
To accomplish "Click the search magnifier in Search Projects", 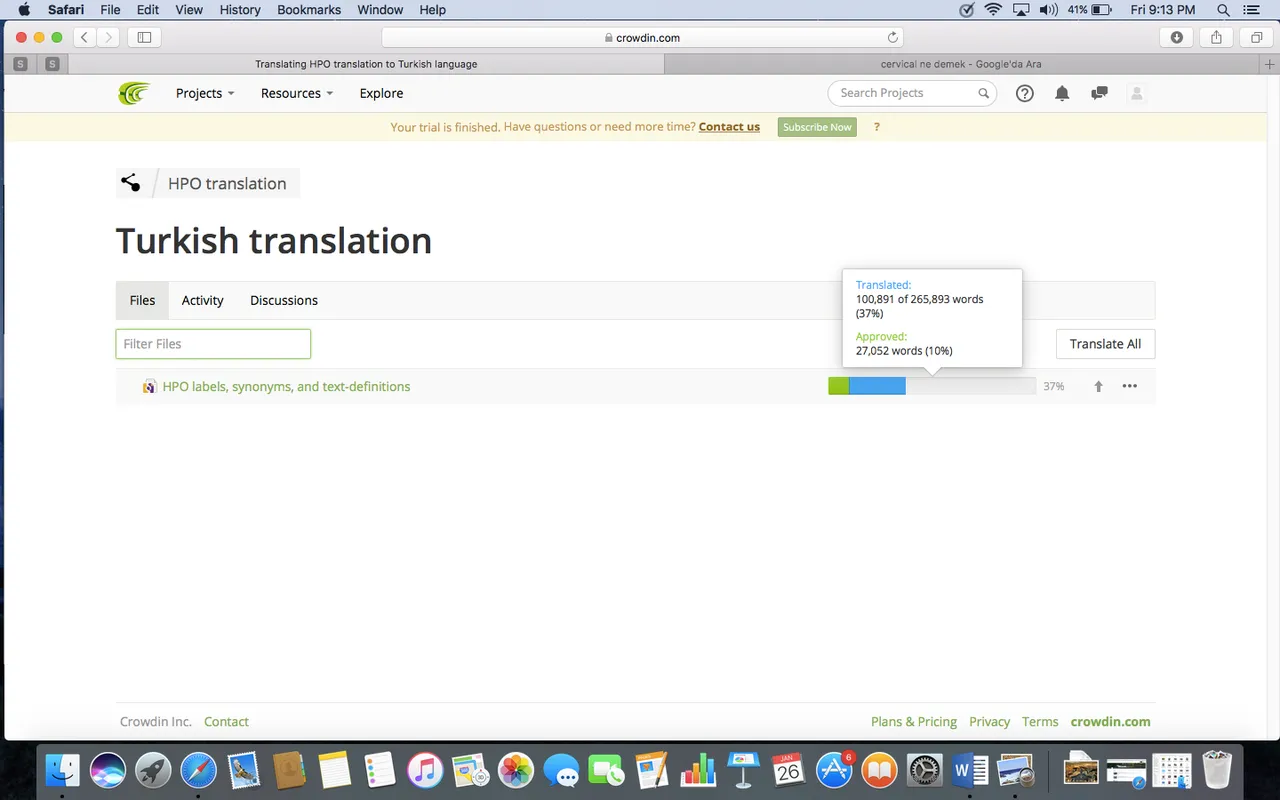I will pyautogui.click(x=984, y=93).
